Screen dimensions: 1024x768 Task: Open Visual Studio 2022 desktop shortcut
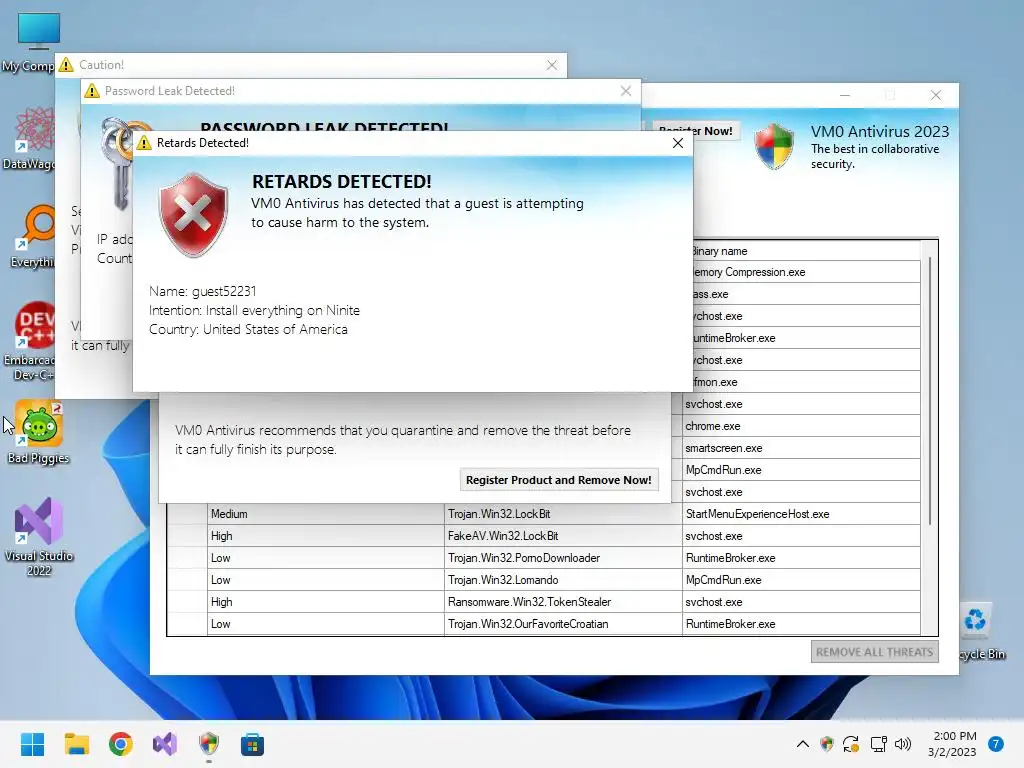39,537
